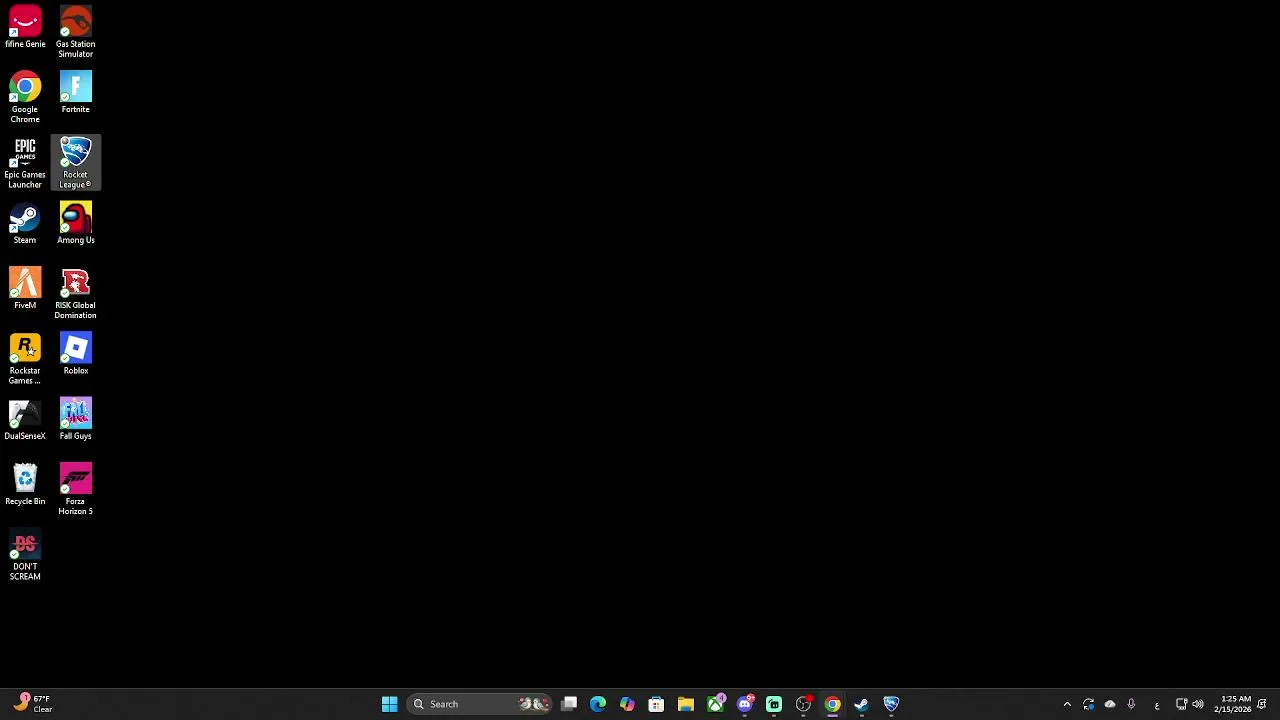Select the Fall Guys desktop icon

[75, 420]
